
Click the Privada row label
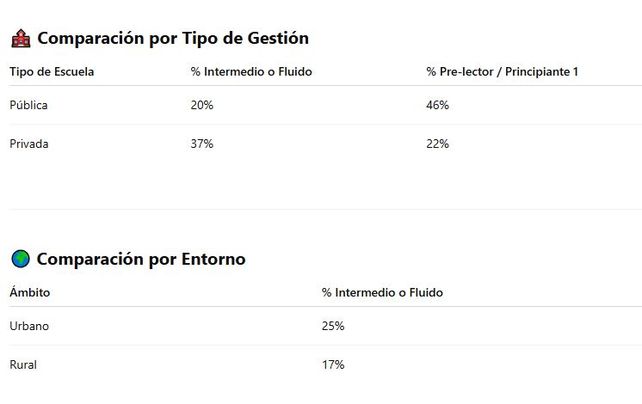coord(29,144)
